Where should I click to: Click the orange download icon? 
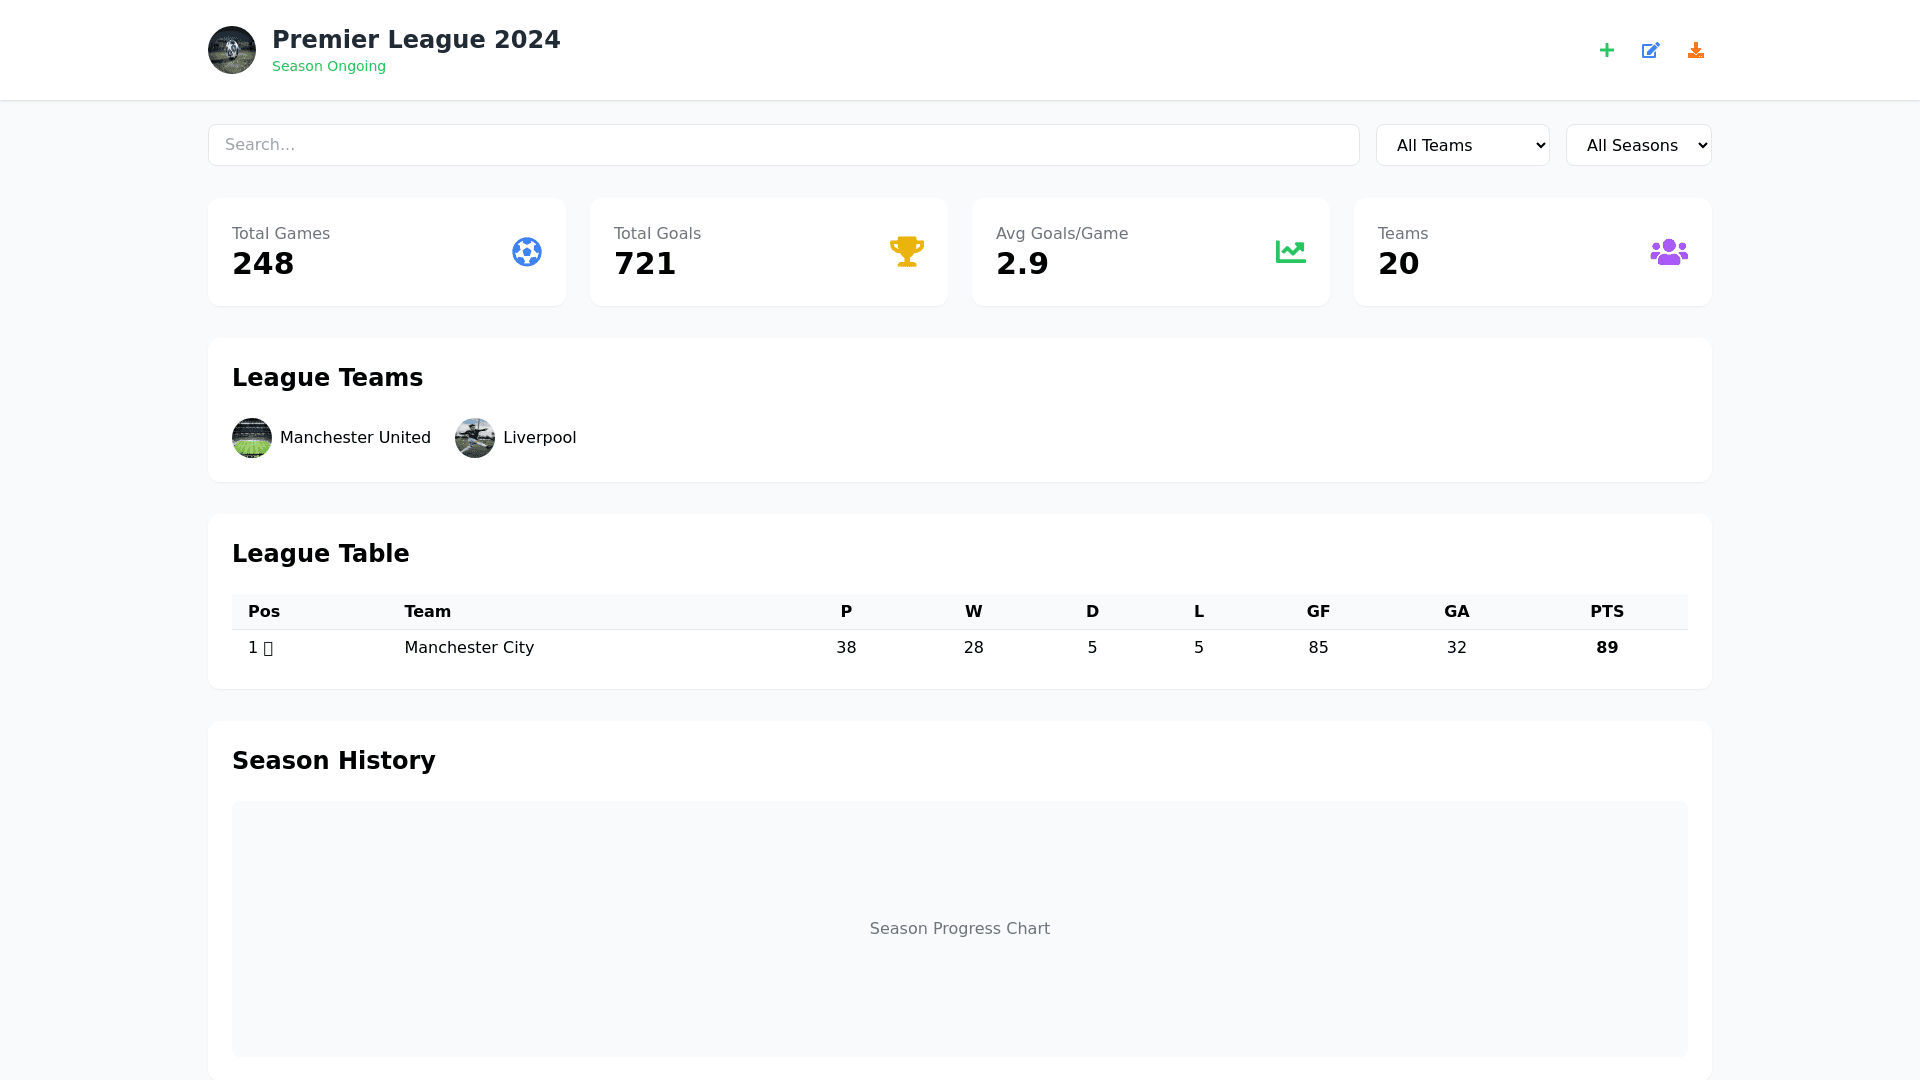[x=1696, y=50]
